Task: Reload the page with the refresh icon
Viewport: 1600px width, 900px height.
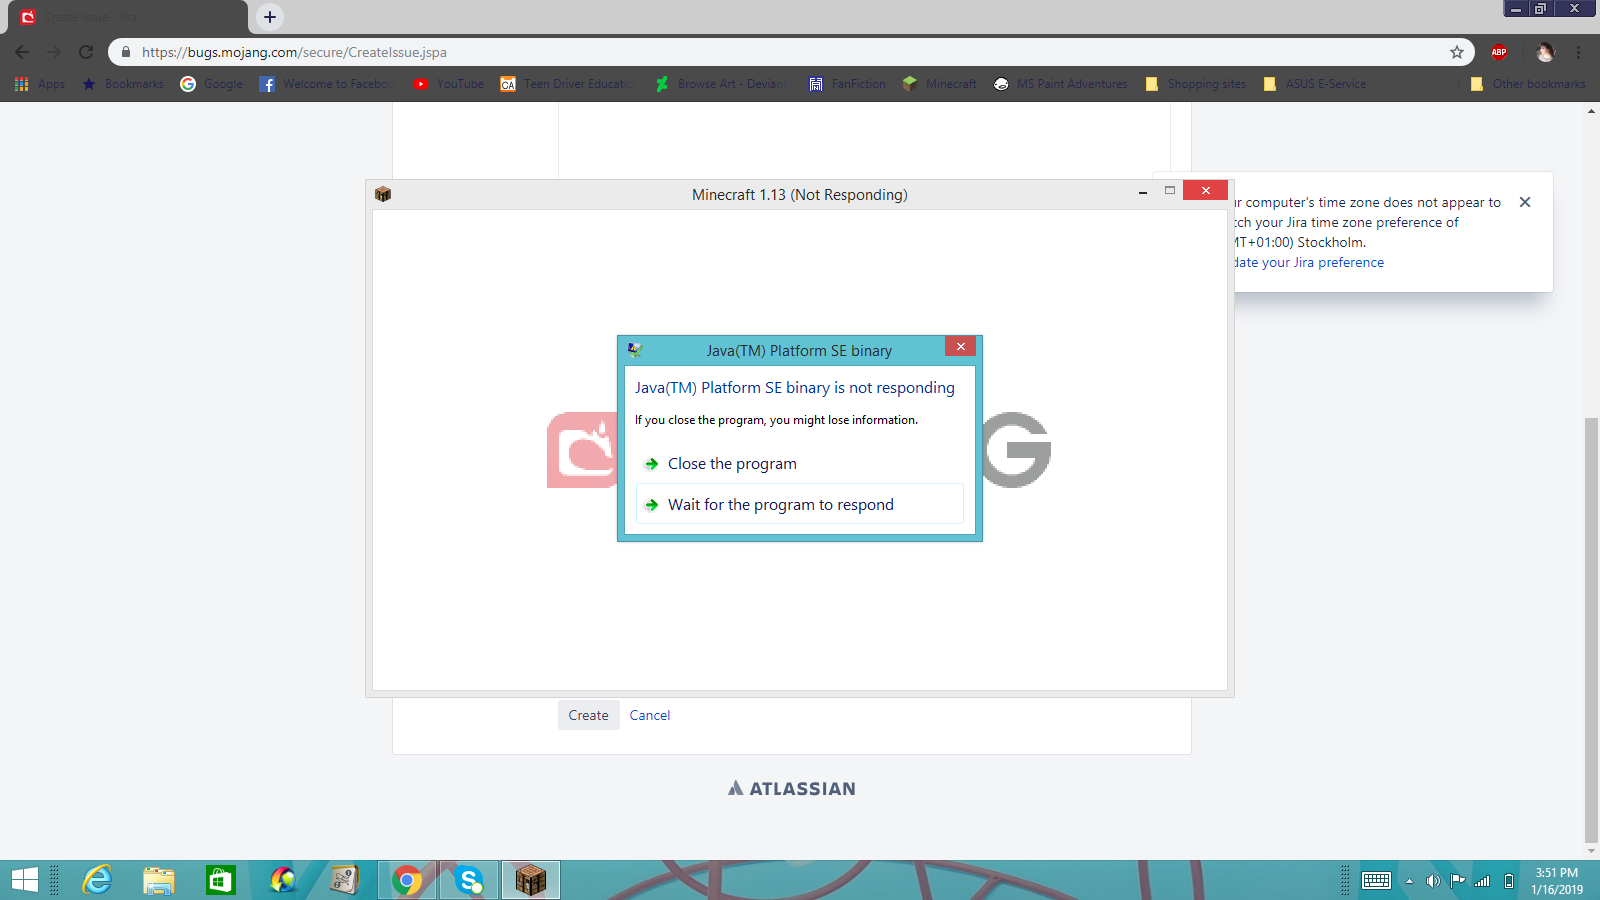Action: point(86,52)
